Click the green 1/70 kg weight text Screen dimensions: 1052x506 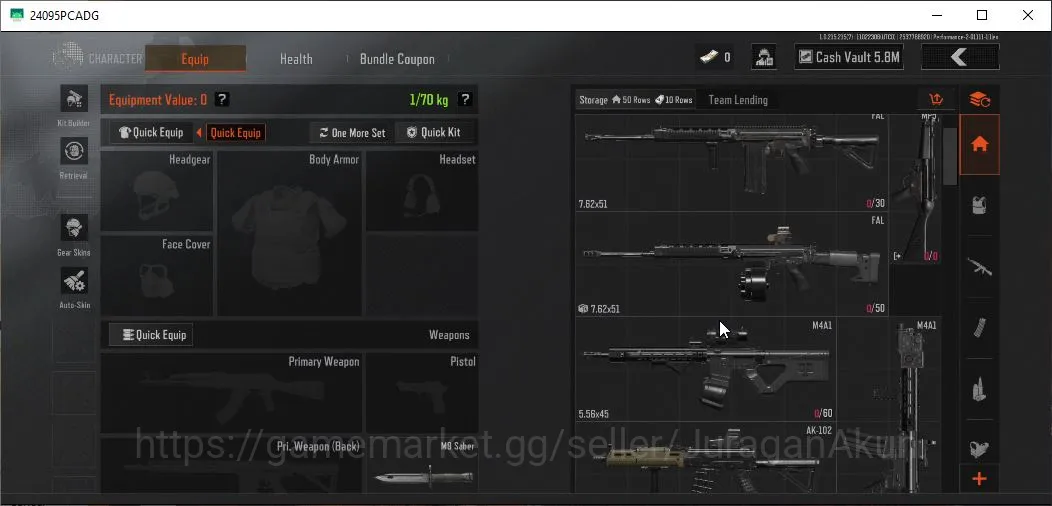pyautogui.click(x=429, y=100)
